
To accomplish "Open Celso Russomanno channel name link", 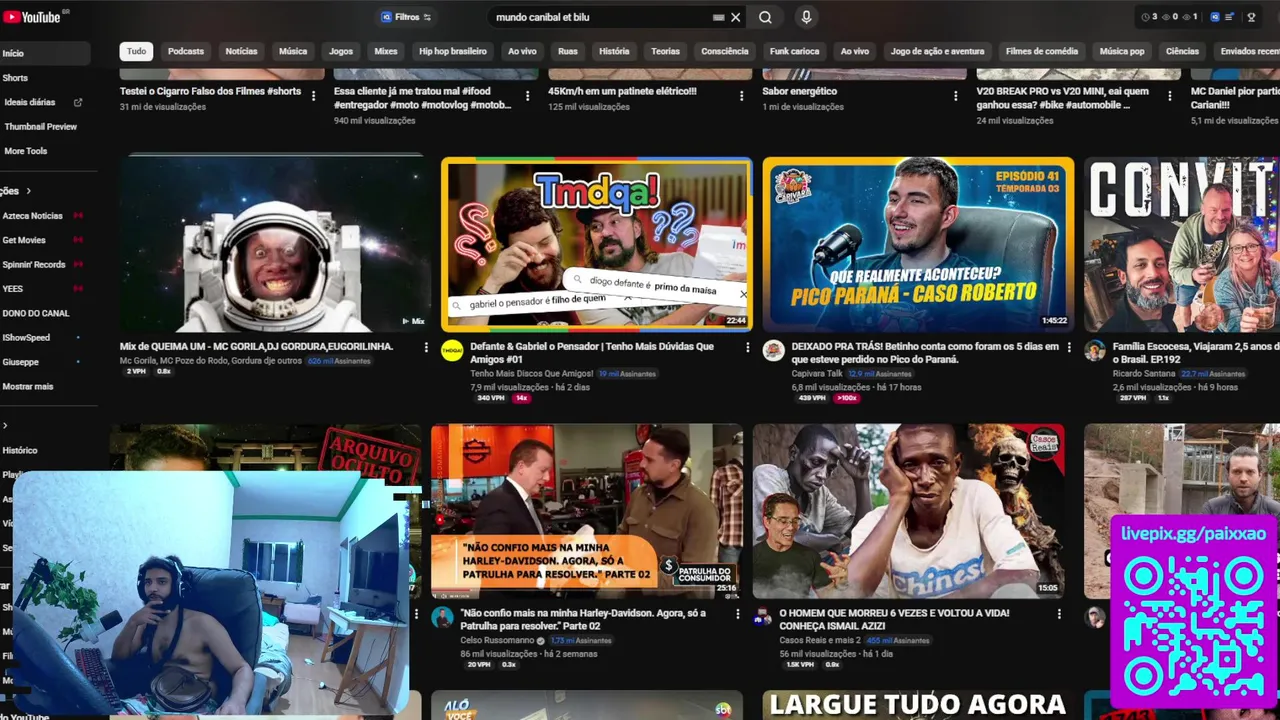I will pos(497,640).
